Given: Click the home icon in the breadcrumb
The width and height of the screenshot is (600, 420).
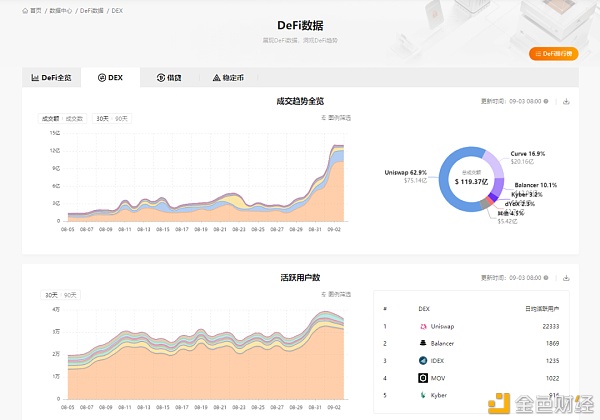Looking at the screenshot, I should point(25,9).
